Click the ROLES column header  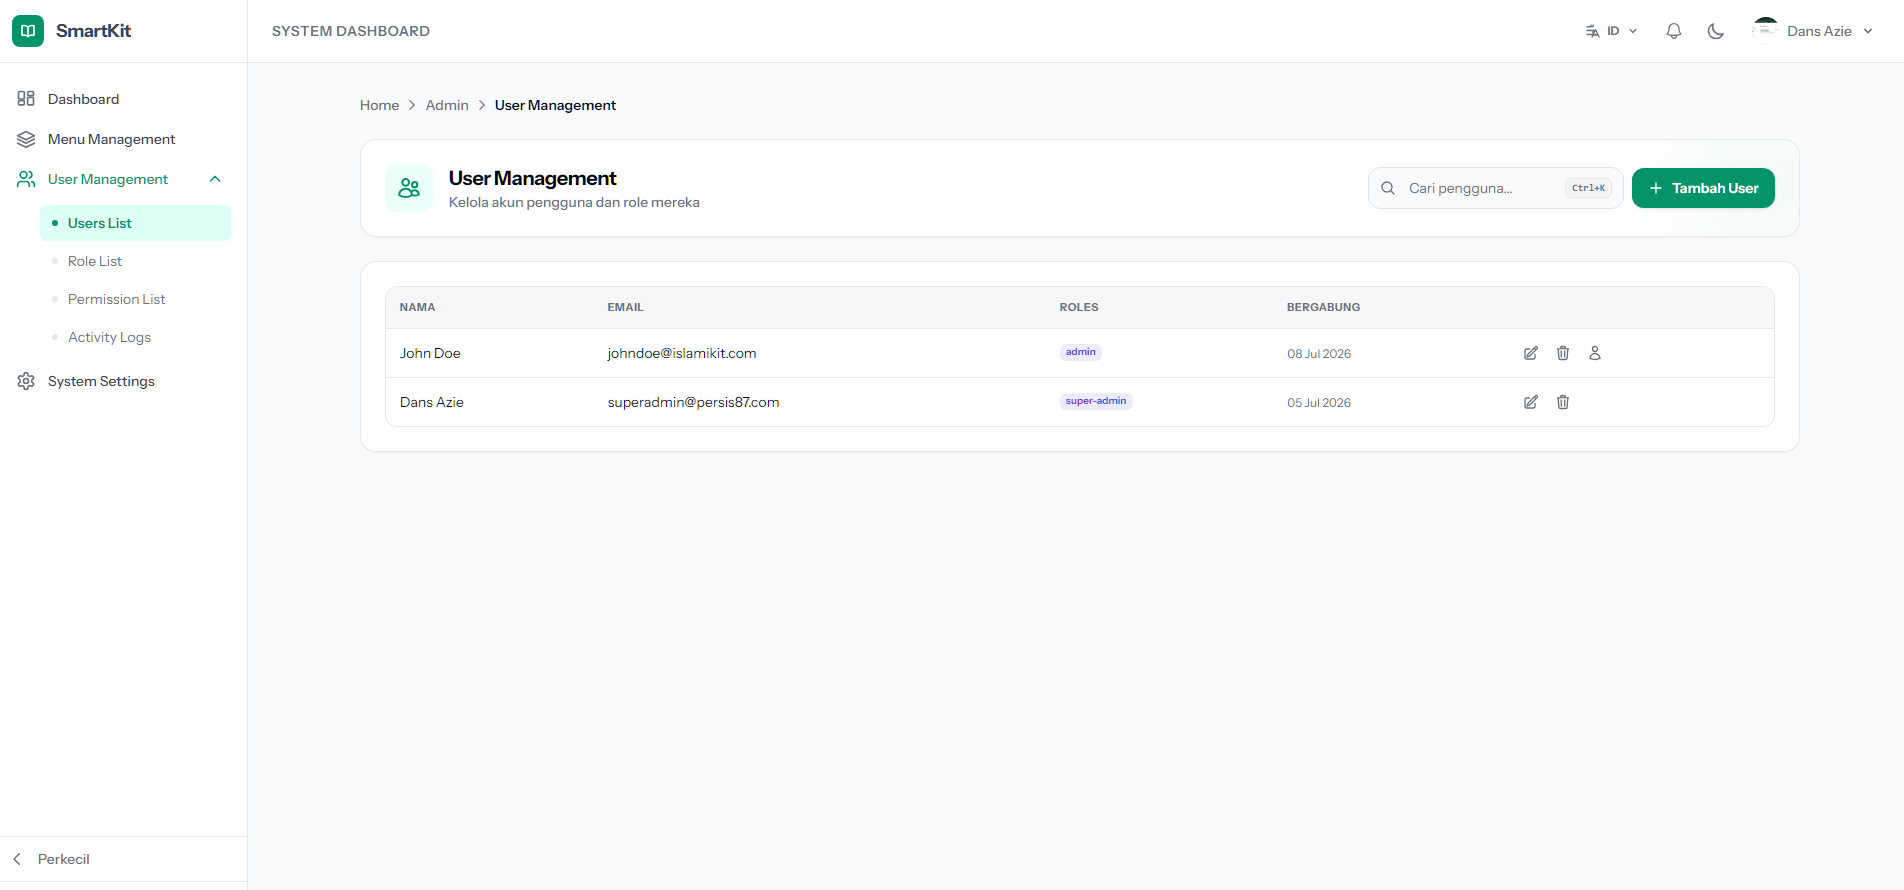pyautogui.click(x=1079, y=307)
